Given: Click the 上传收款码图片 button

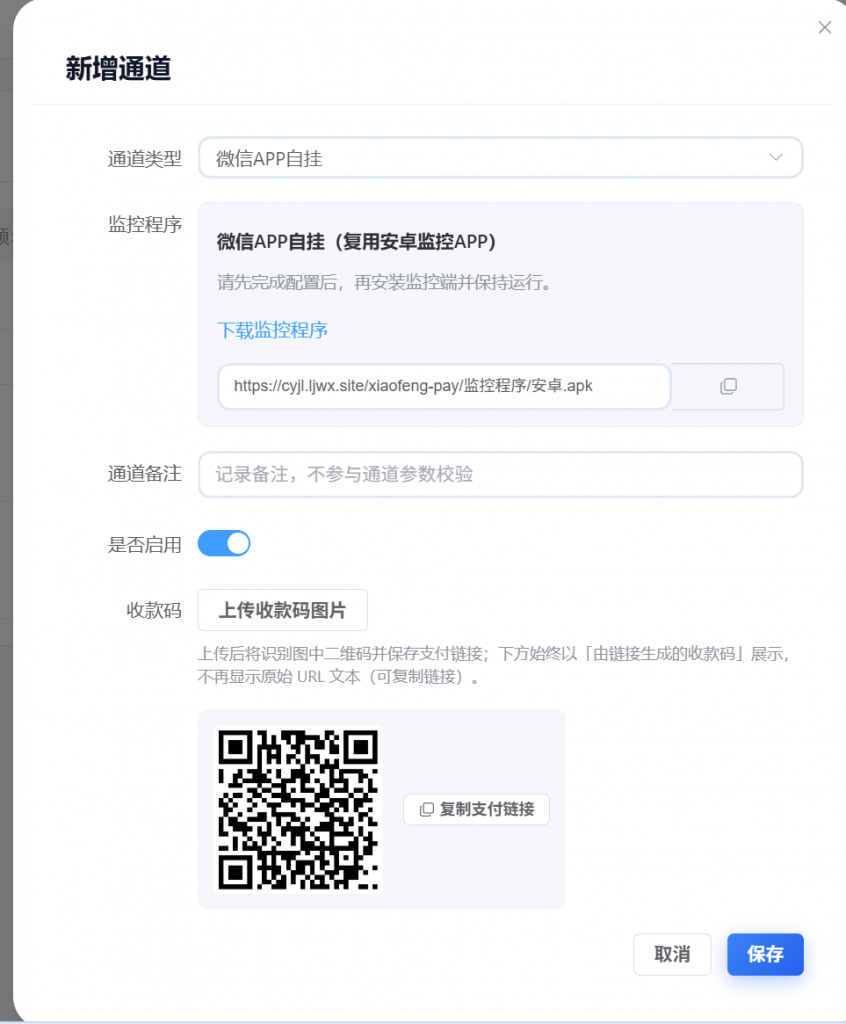Looking at the screenshot, I should click(282, 610).
